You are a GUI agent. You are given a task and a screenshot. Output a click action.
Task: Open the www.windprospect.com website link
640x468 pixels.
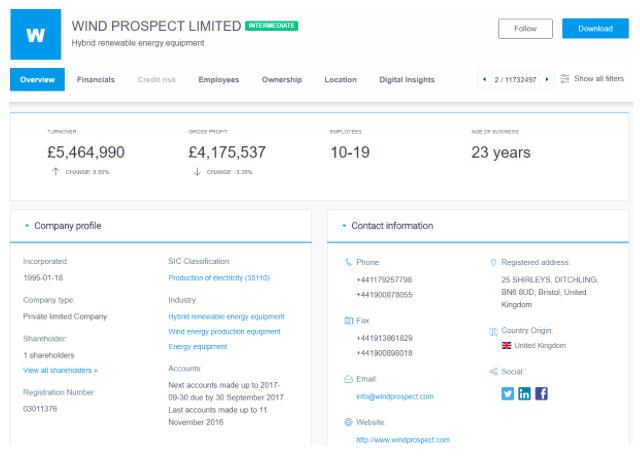click(403, 440)
